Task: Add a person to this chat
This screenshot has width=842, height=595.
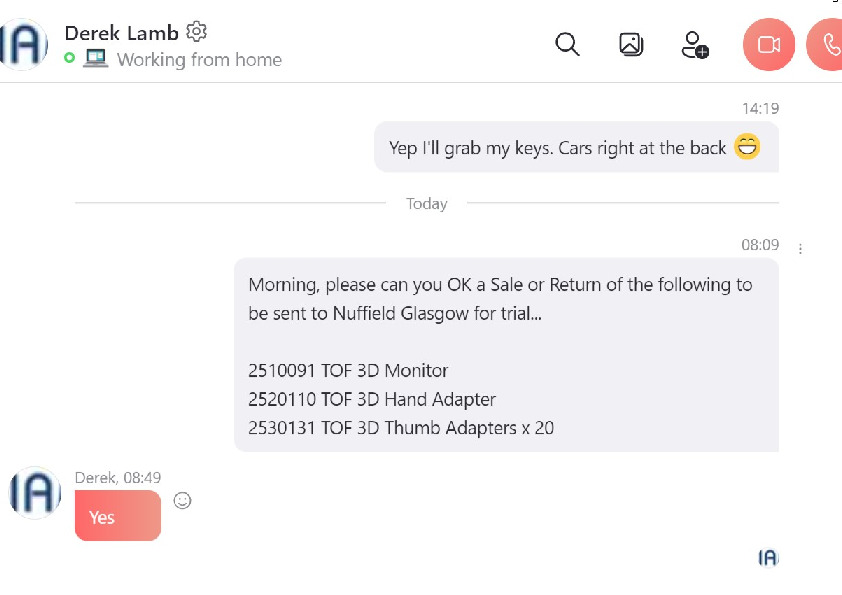Action: [694, 45]
